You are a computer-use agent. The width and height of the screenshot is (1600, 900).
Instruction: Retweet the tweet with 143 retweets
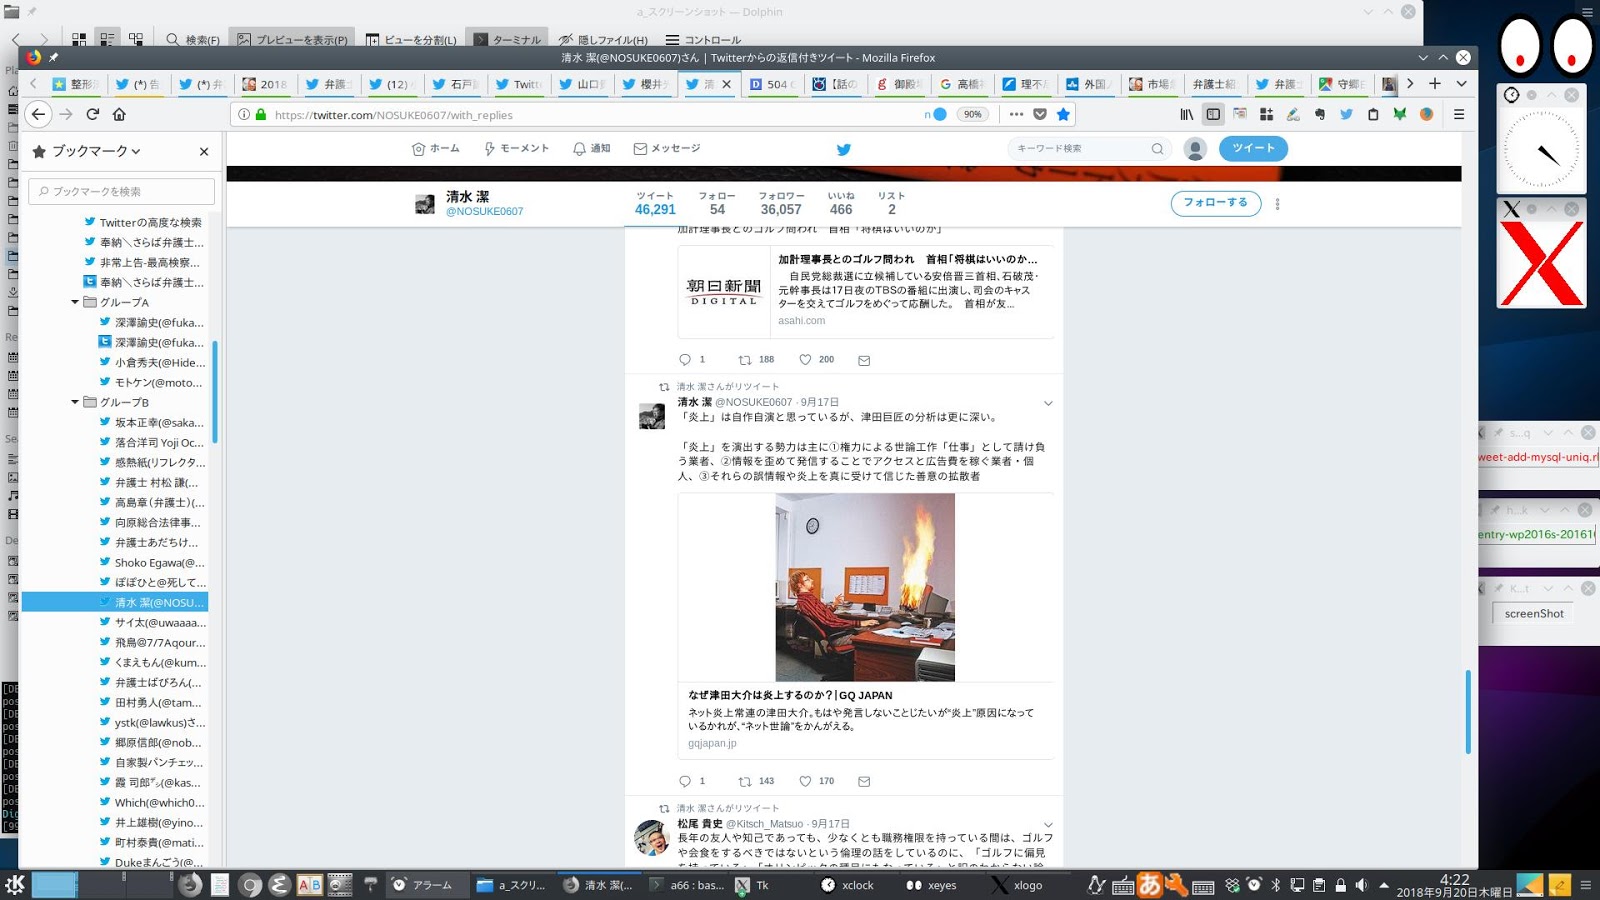[x=745, y=781]
